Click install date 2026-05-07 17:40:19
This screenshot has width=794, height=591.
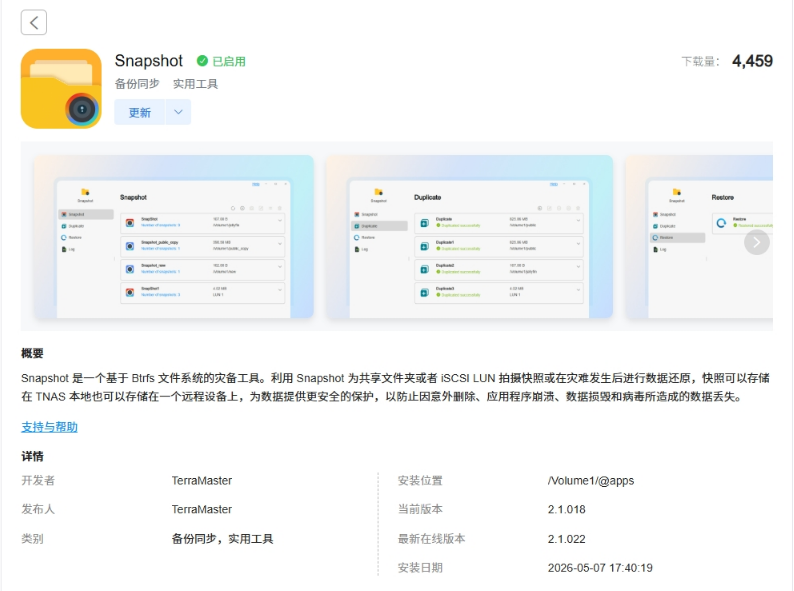tap(600, 568)
